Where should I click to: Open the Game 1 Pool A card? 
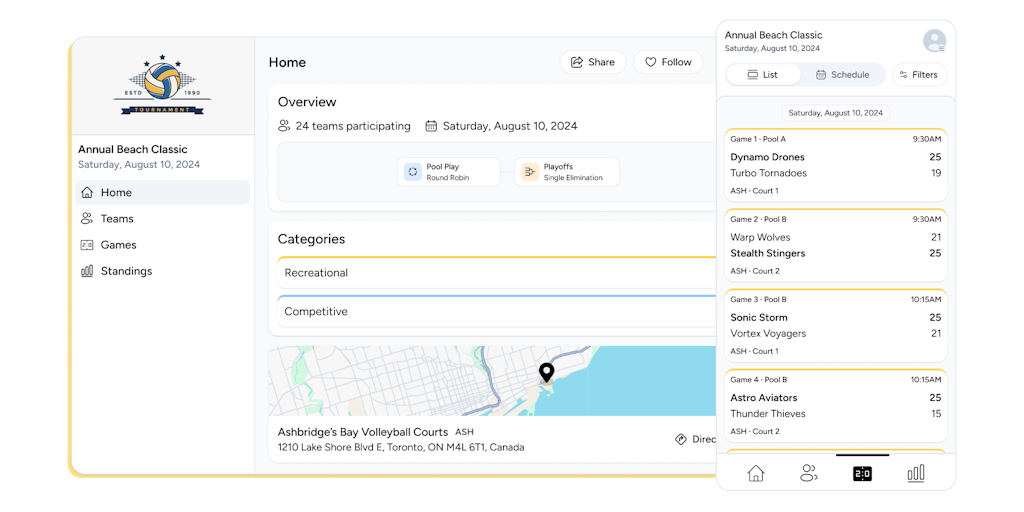pyautogui.click(x=835, y=165)
